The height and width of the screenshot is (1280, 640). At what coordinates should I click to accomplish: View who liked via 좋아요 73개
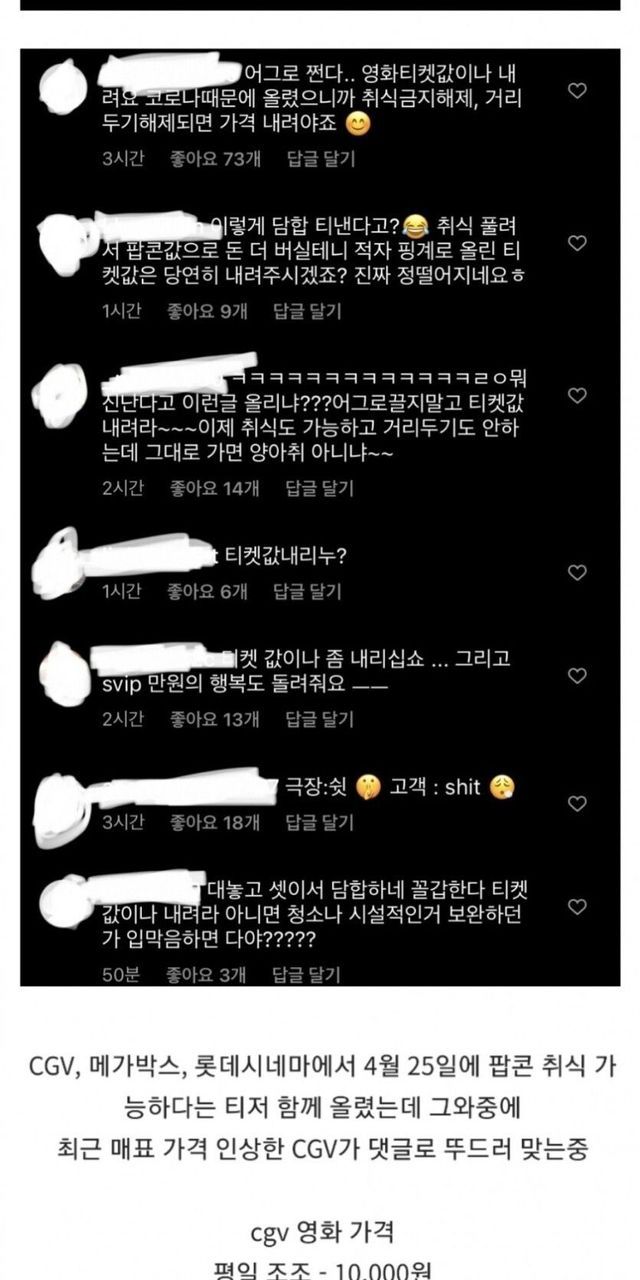213,158
